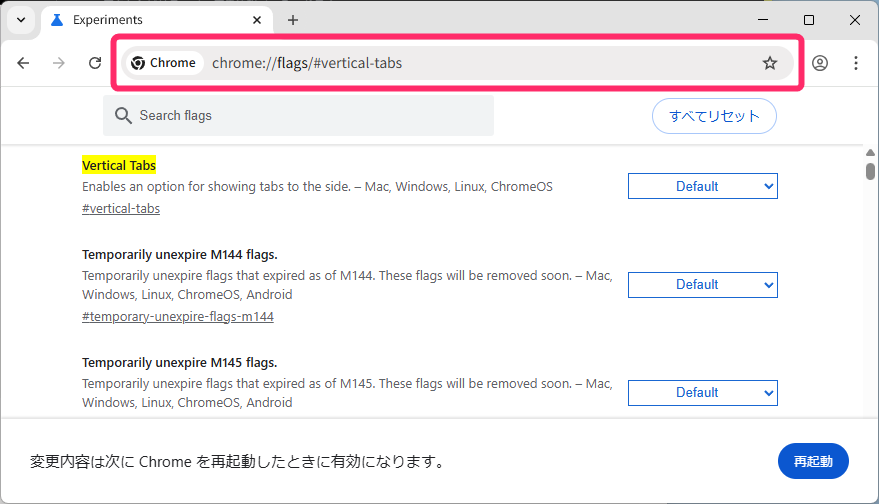Bookmark this page with the star icon
The image size is (879, 504).
click(x=770, y=63)
